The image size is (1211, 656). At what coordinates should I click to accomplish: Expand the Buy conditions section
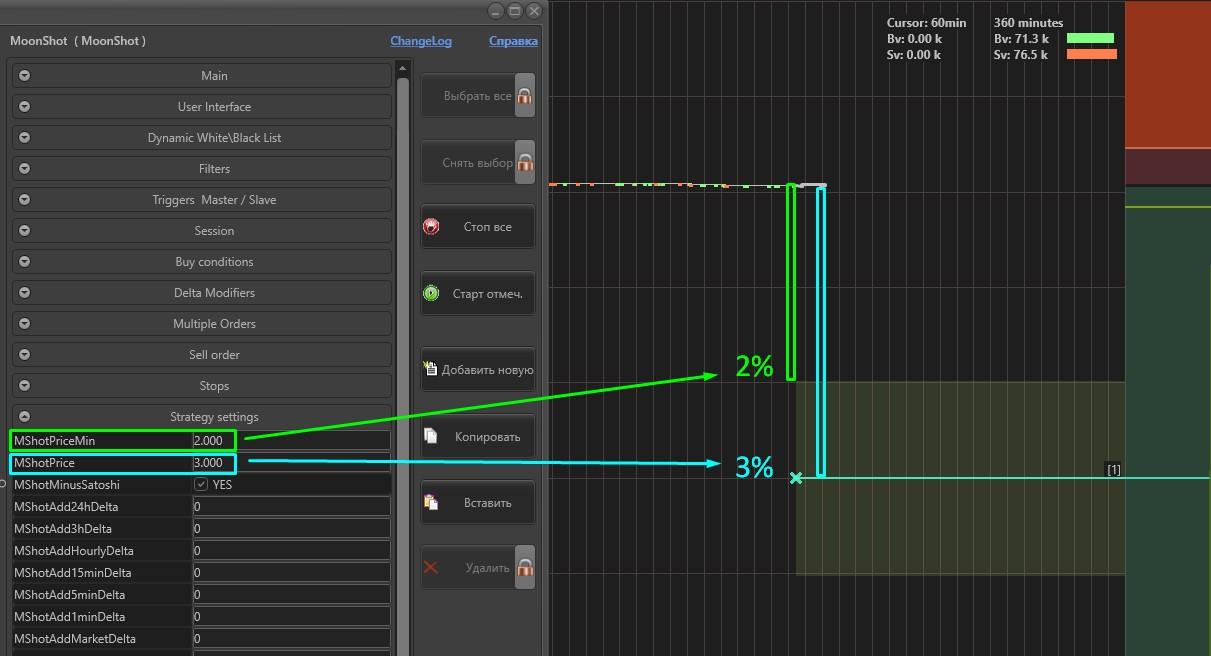pyautogui.click(x=25, y=262)
